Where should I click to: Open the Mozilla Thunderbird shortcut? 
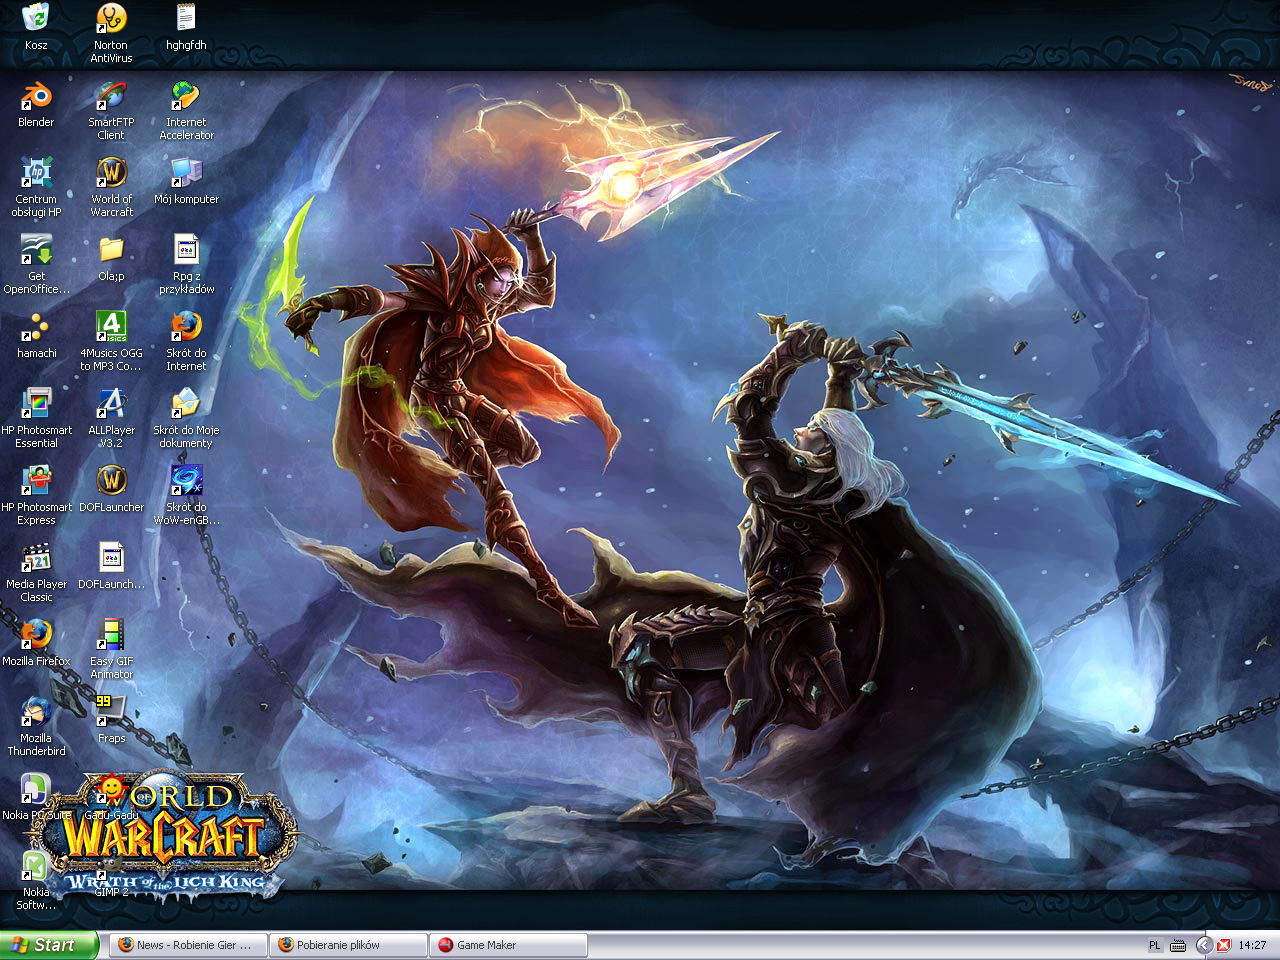pyautogui.click(x=36, y=712)
